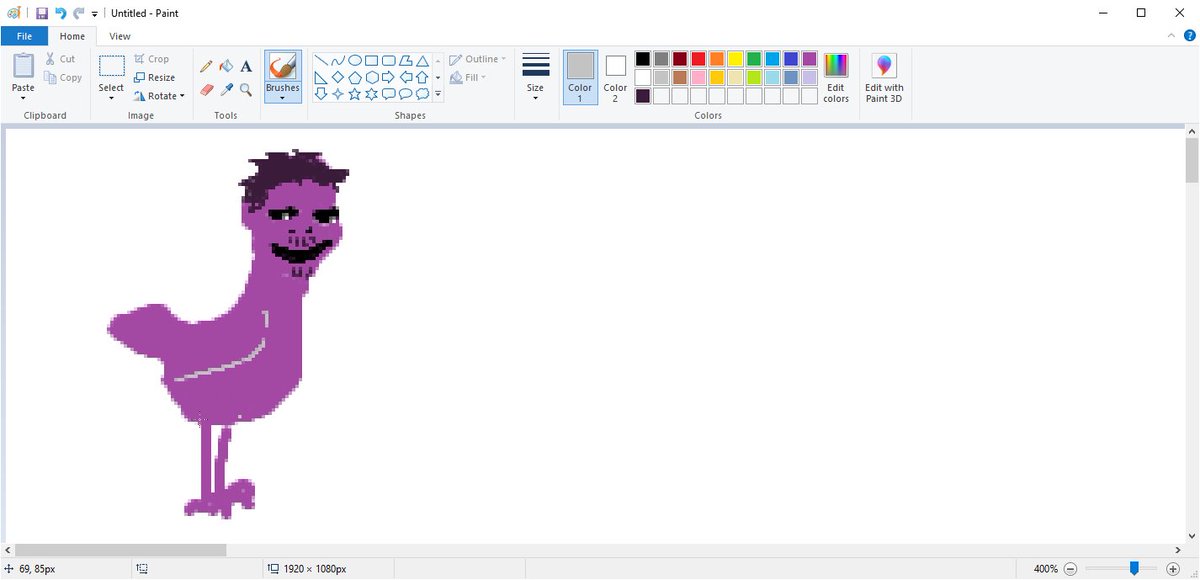Select the Fill with color bucket tool

226,66
